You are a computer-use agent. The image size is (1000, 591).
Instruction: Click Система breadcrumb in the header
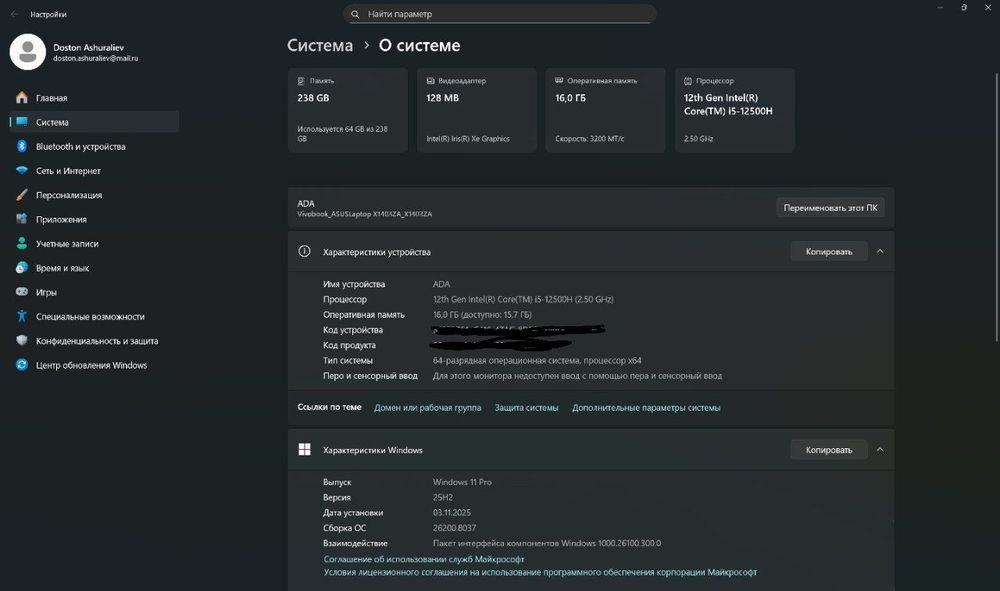tap(320, 45)
